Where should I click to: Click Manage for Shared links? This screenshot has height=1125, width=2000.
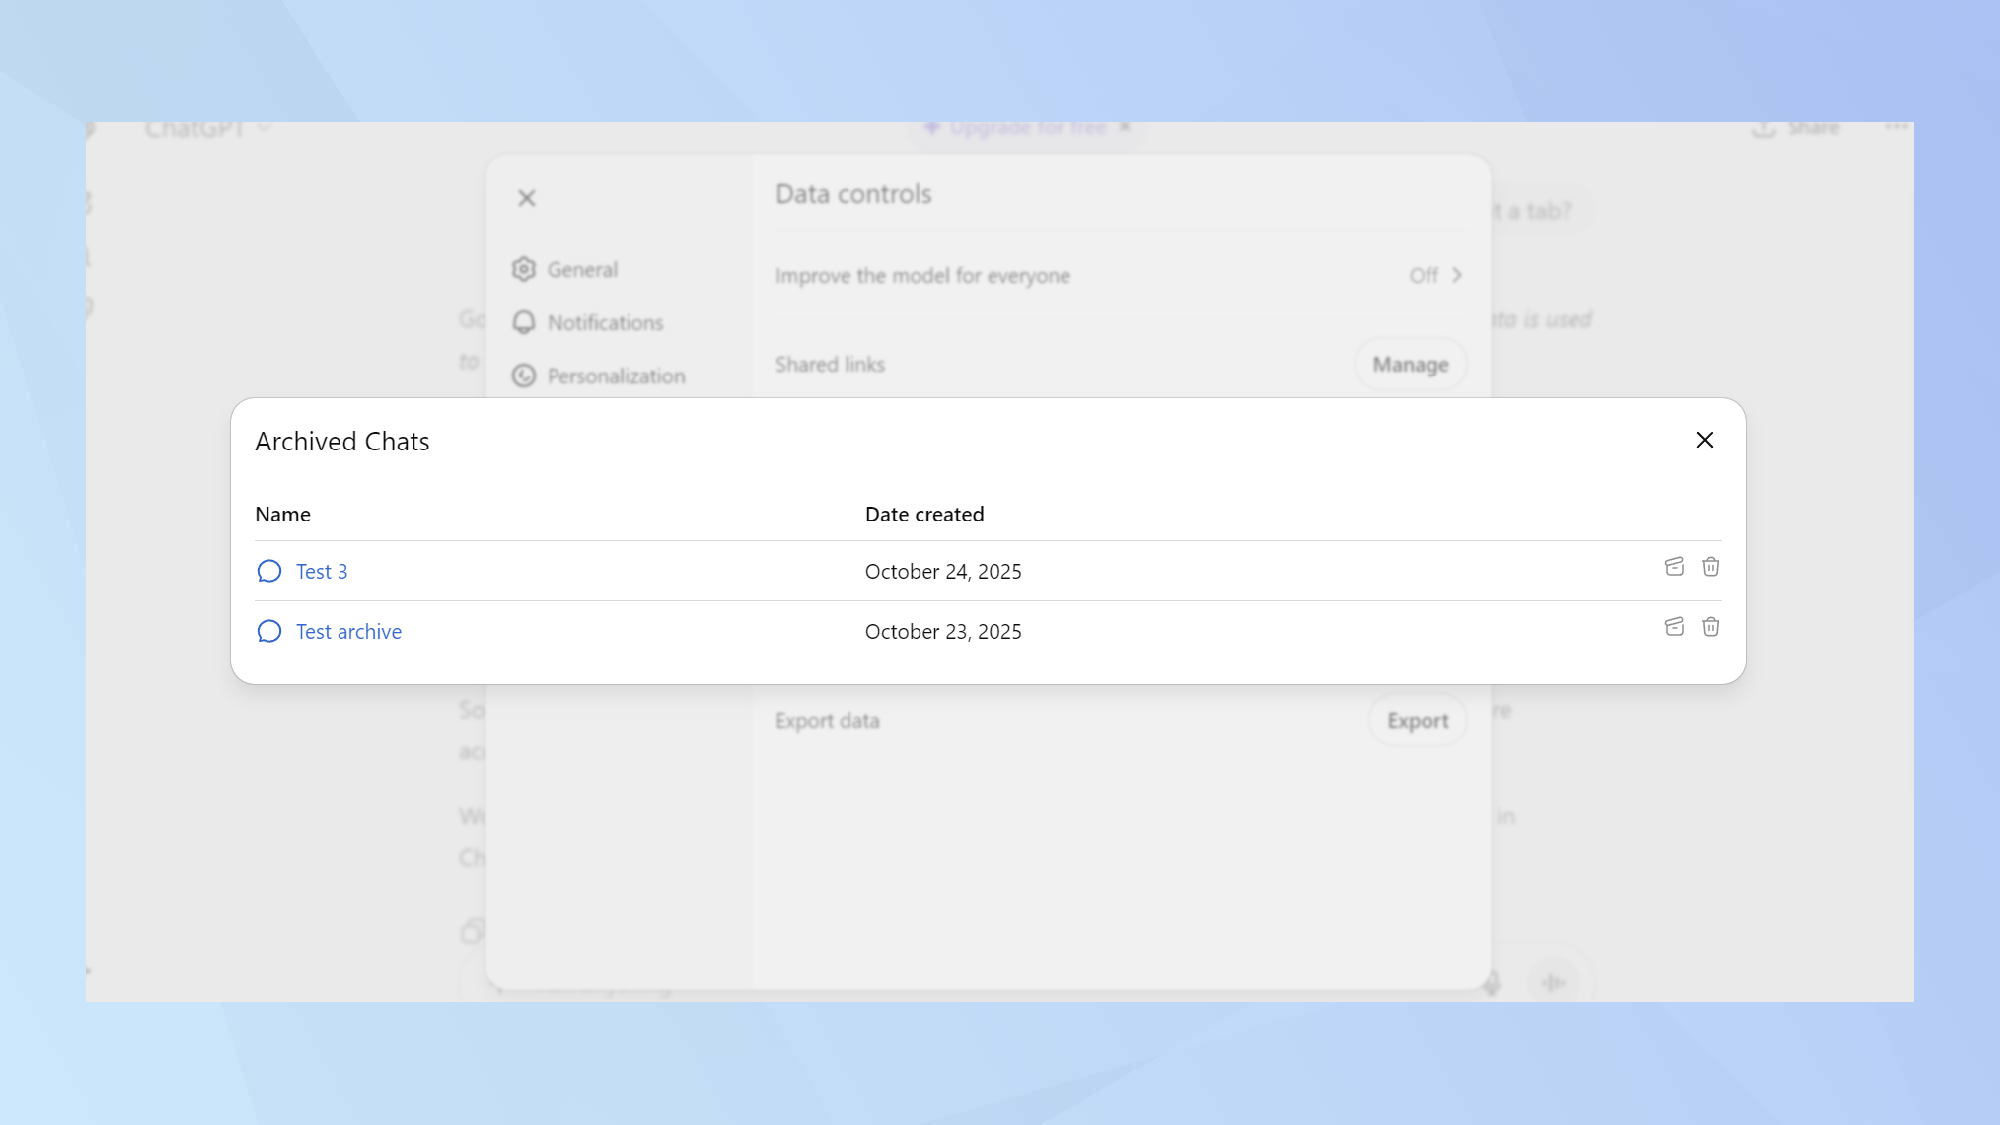tap(1410, 365)
